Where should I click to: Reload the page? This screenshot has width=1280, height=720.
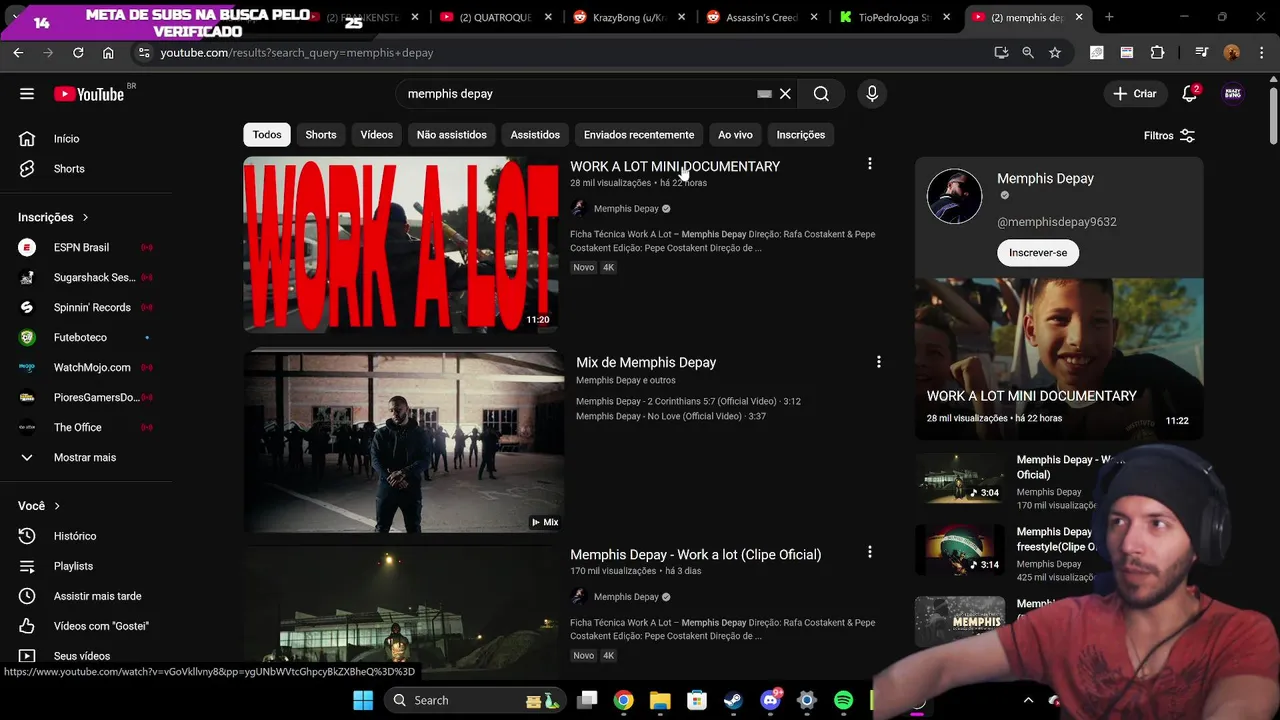[78, 53]
